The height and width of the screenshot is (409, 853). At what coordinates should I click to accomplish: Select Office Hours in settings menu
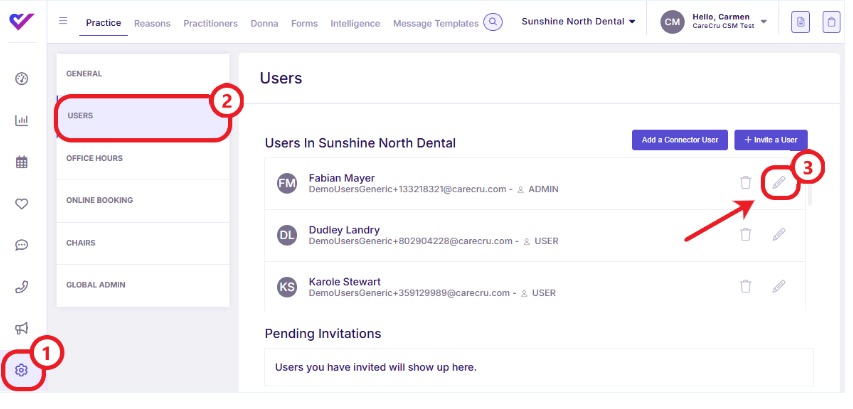point(94,158)
